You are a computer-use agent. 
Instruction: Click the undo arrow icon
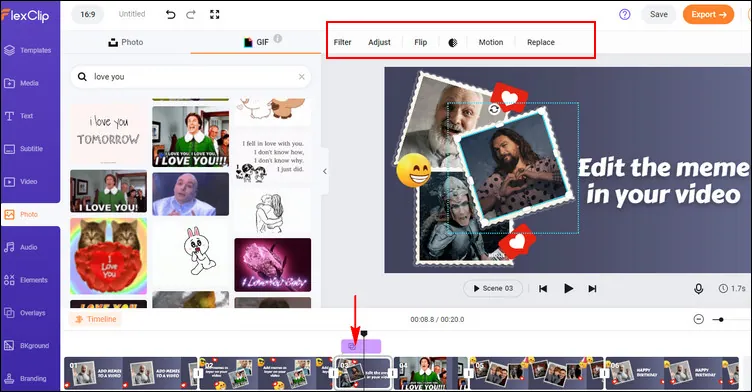point(171,14)
